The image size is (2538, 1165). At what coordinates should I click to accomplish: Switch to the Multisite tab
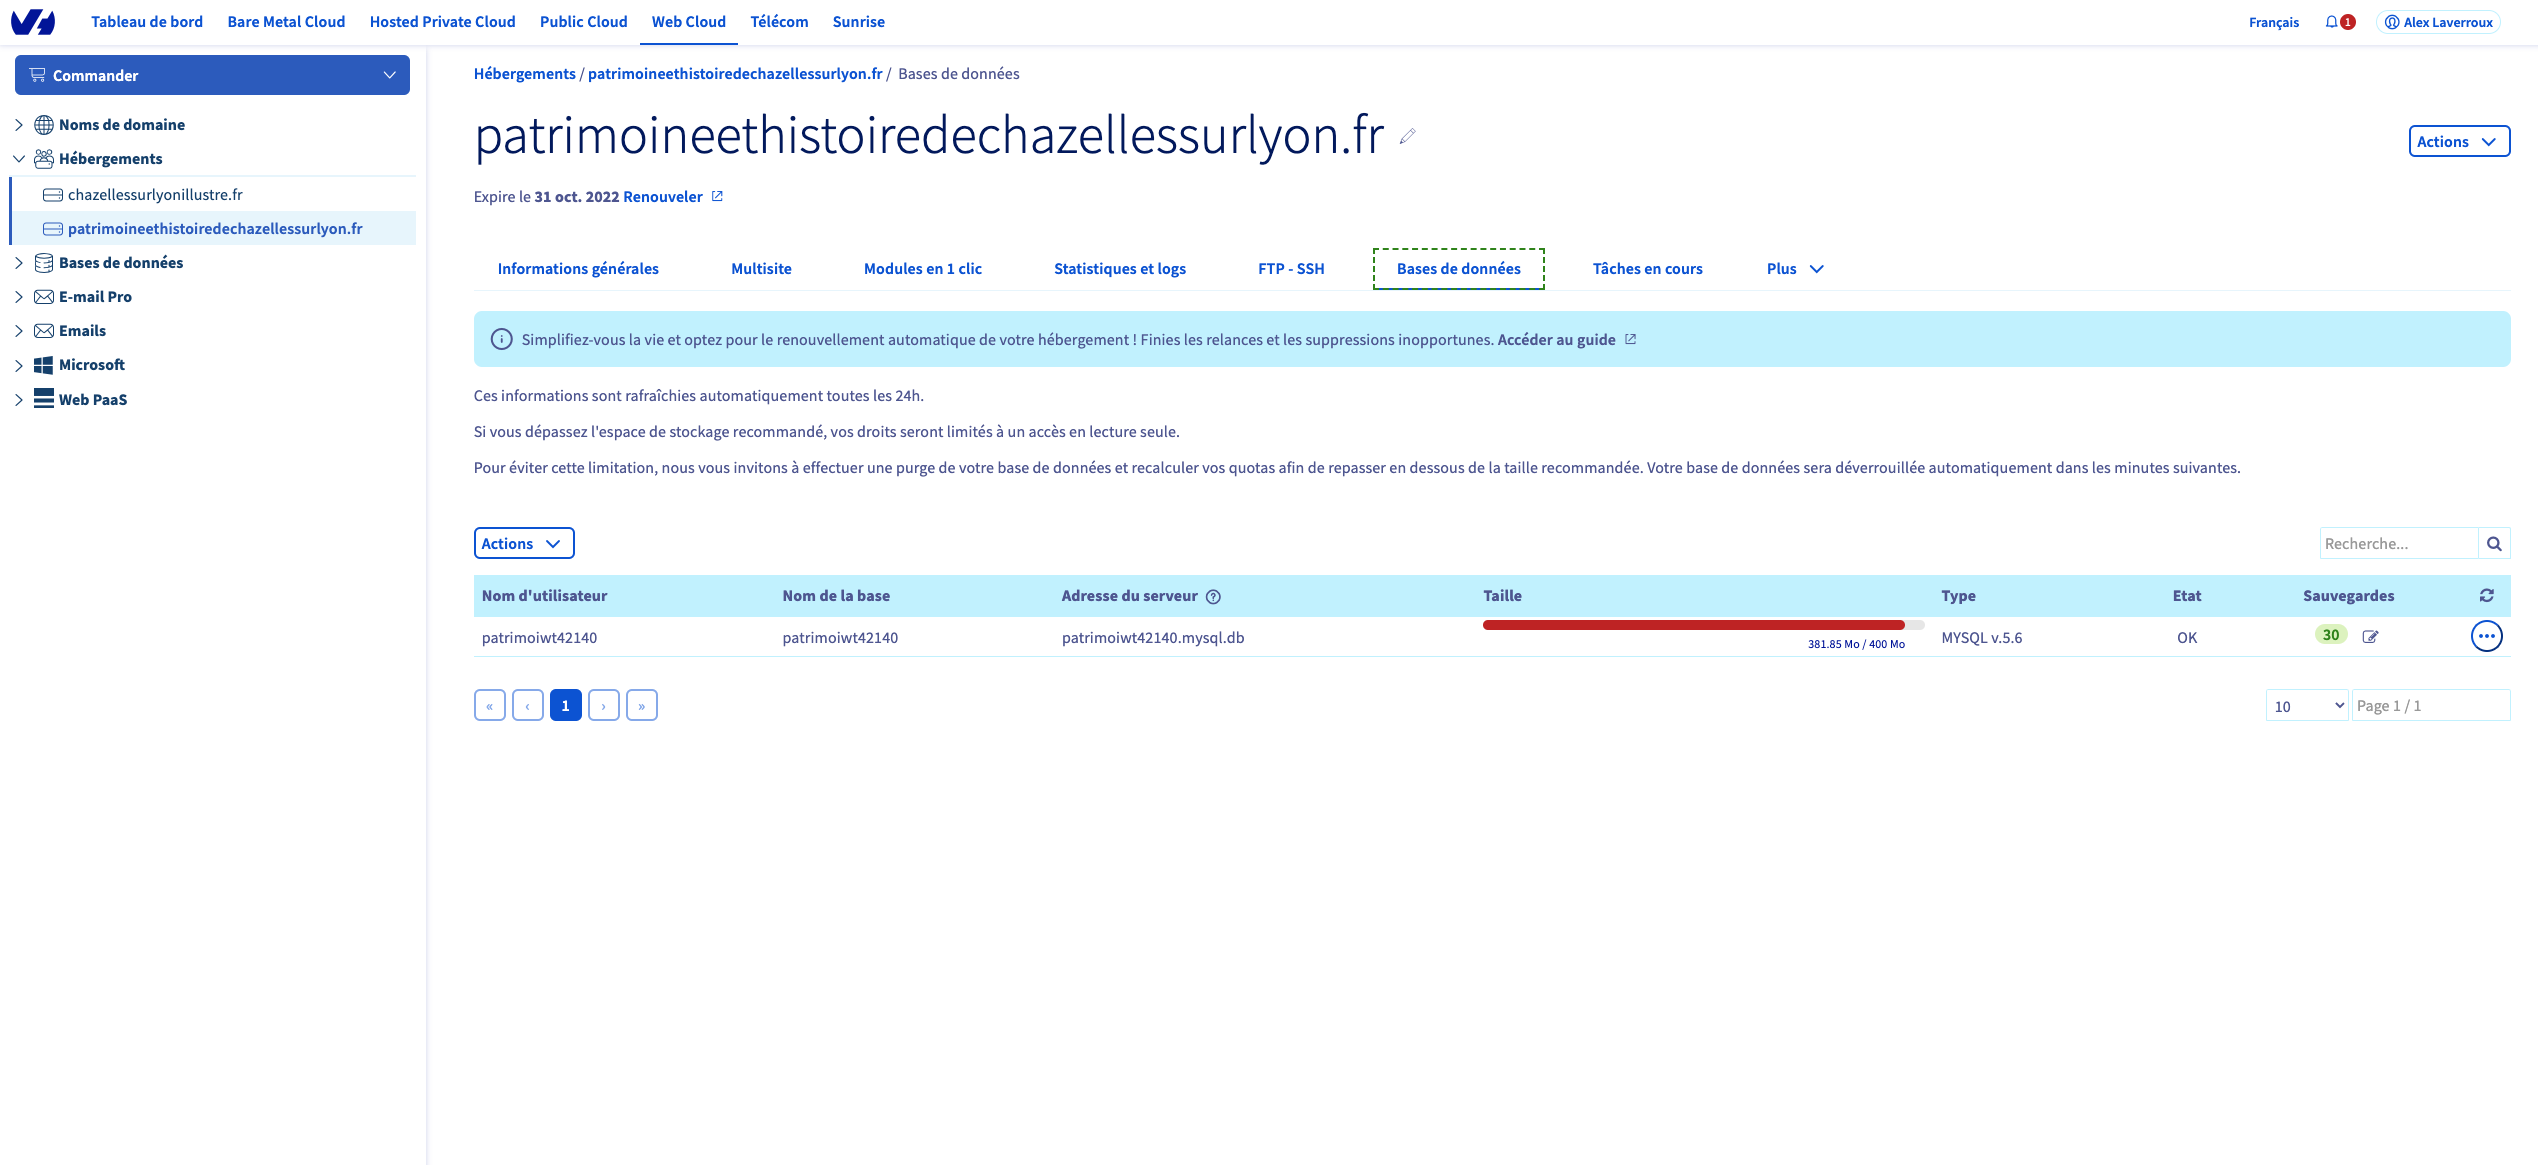click(x=761, y=269)
